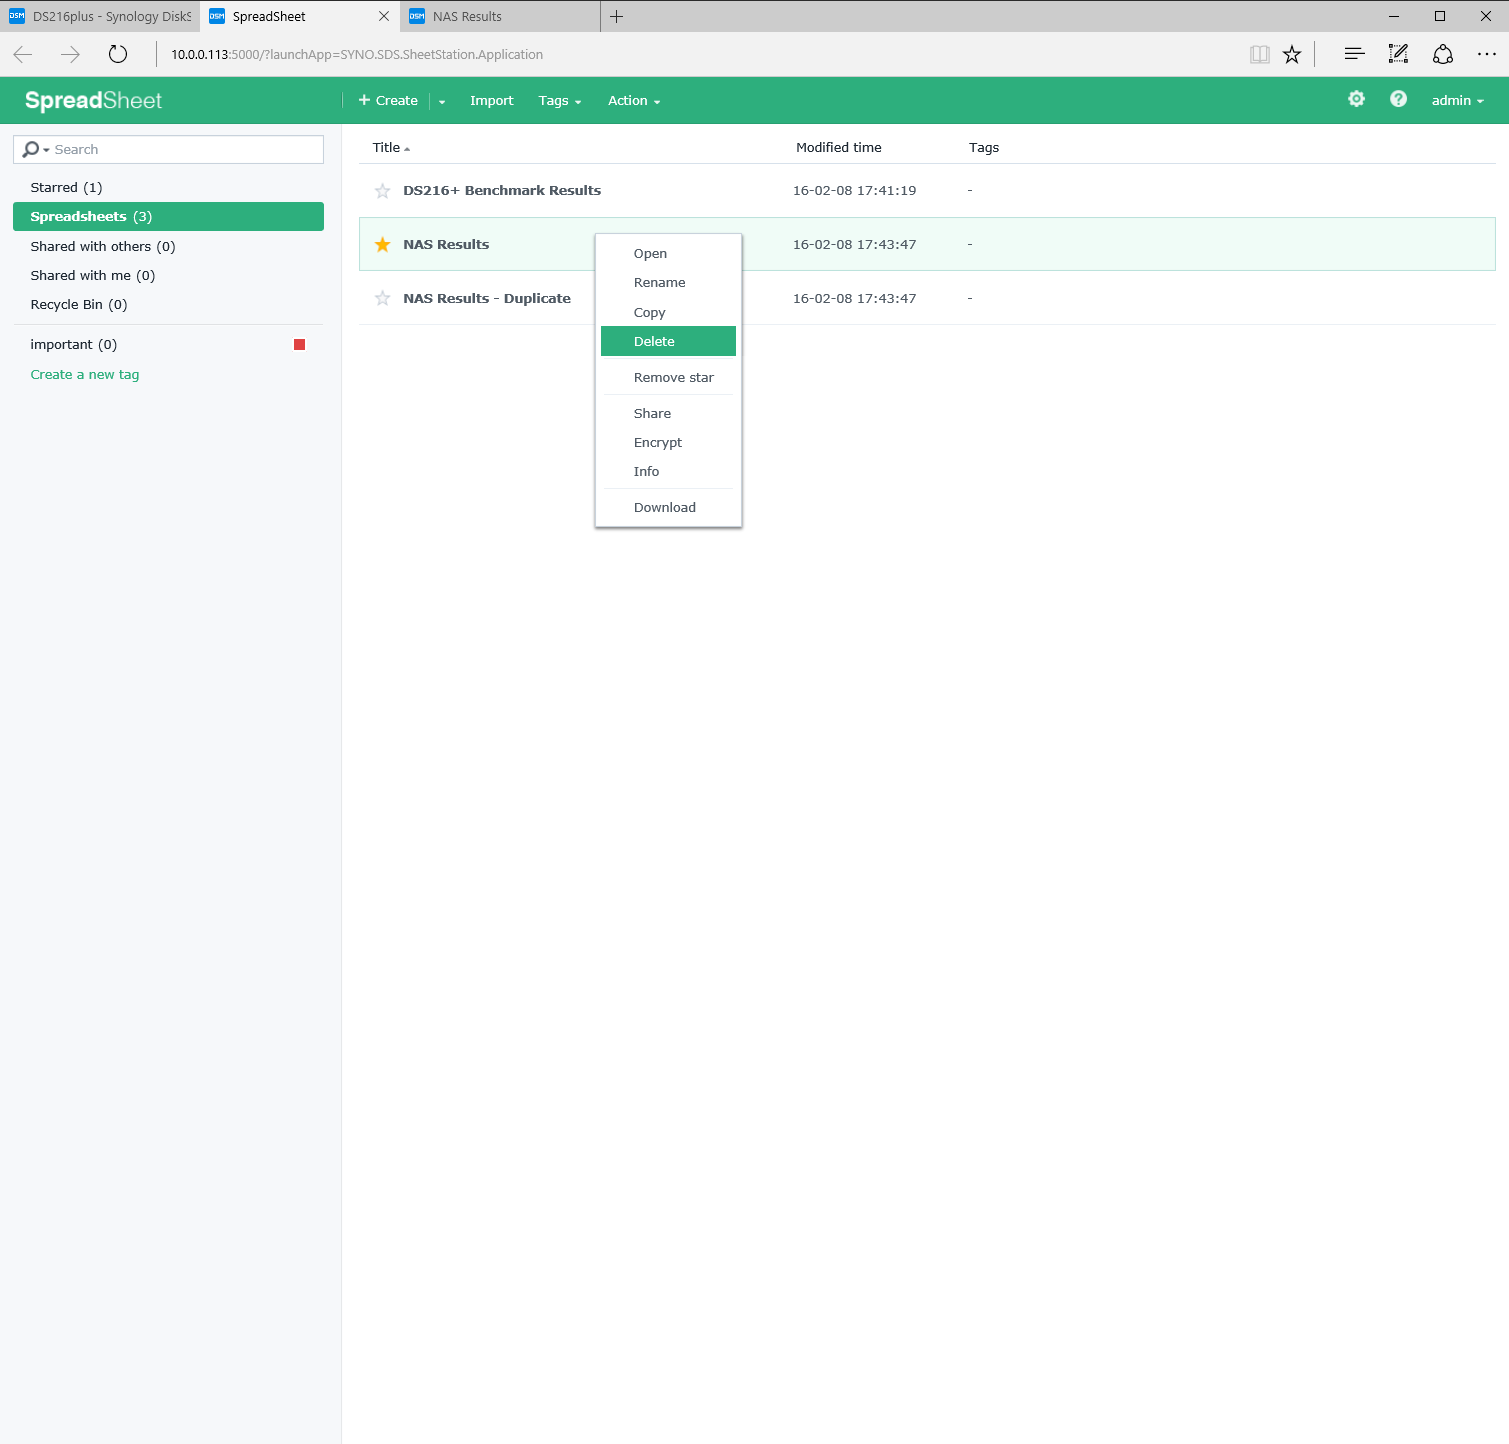
Task: Open browser more options ellipsis
Action: [x=1487, y=55]
